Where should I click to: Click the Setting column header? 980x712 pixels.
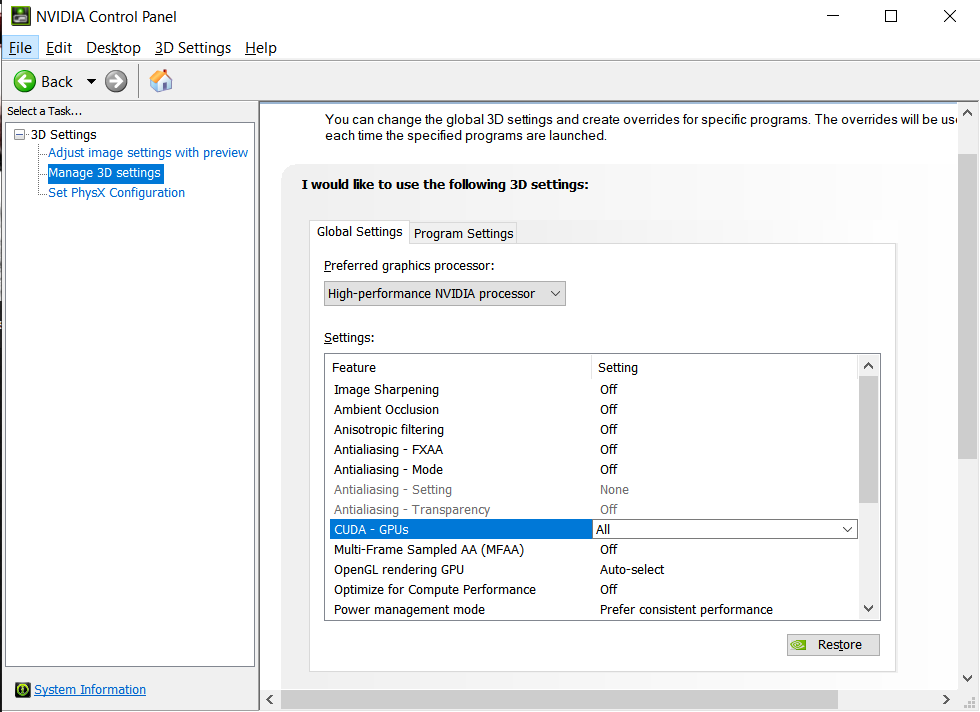[x=724, y=368]
